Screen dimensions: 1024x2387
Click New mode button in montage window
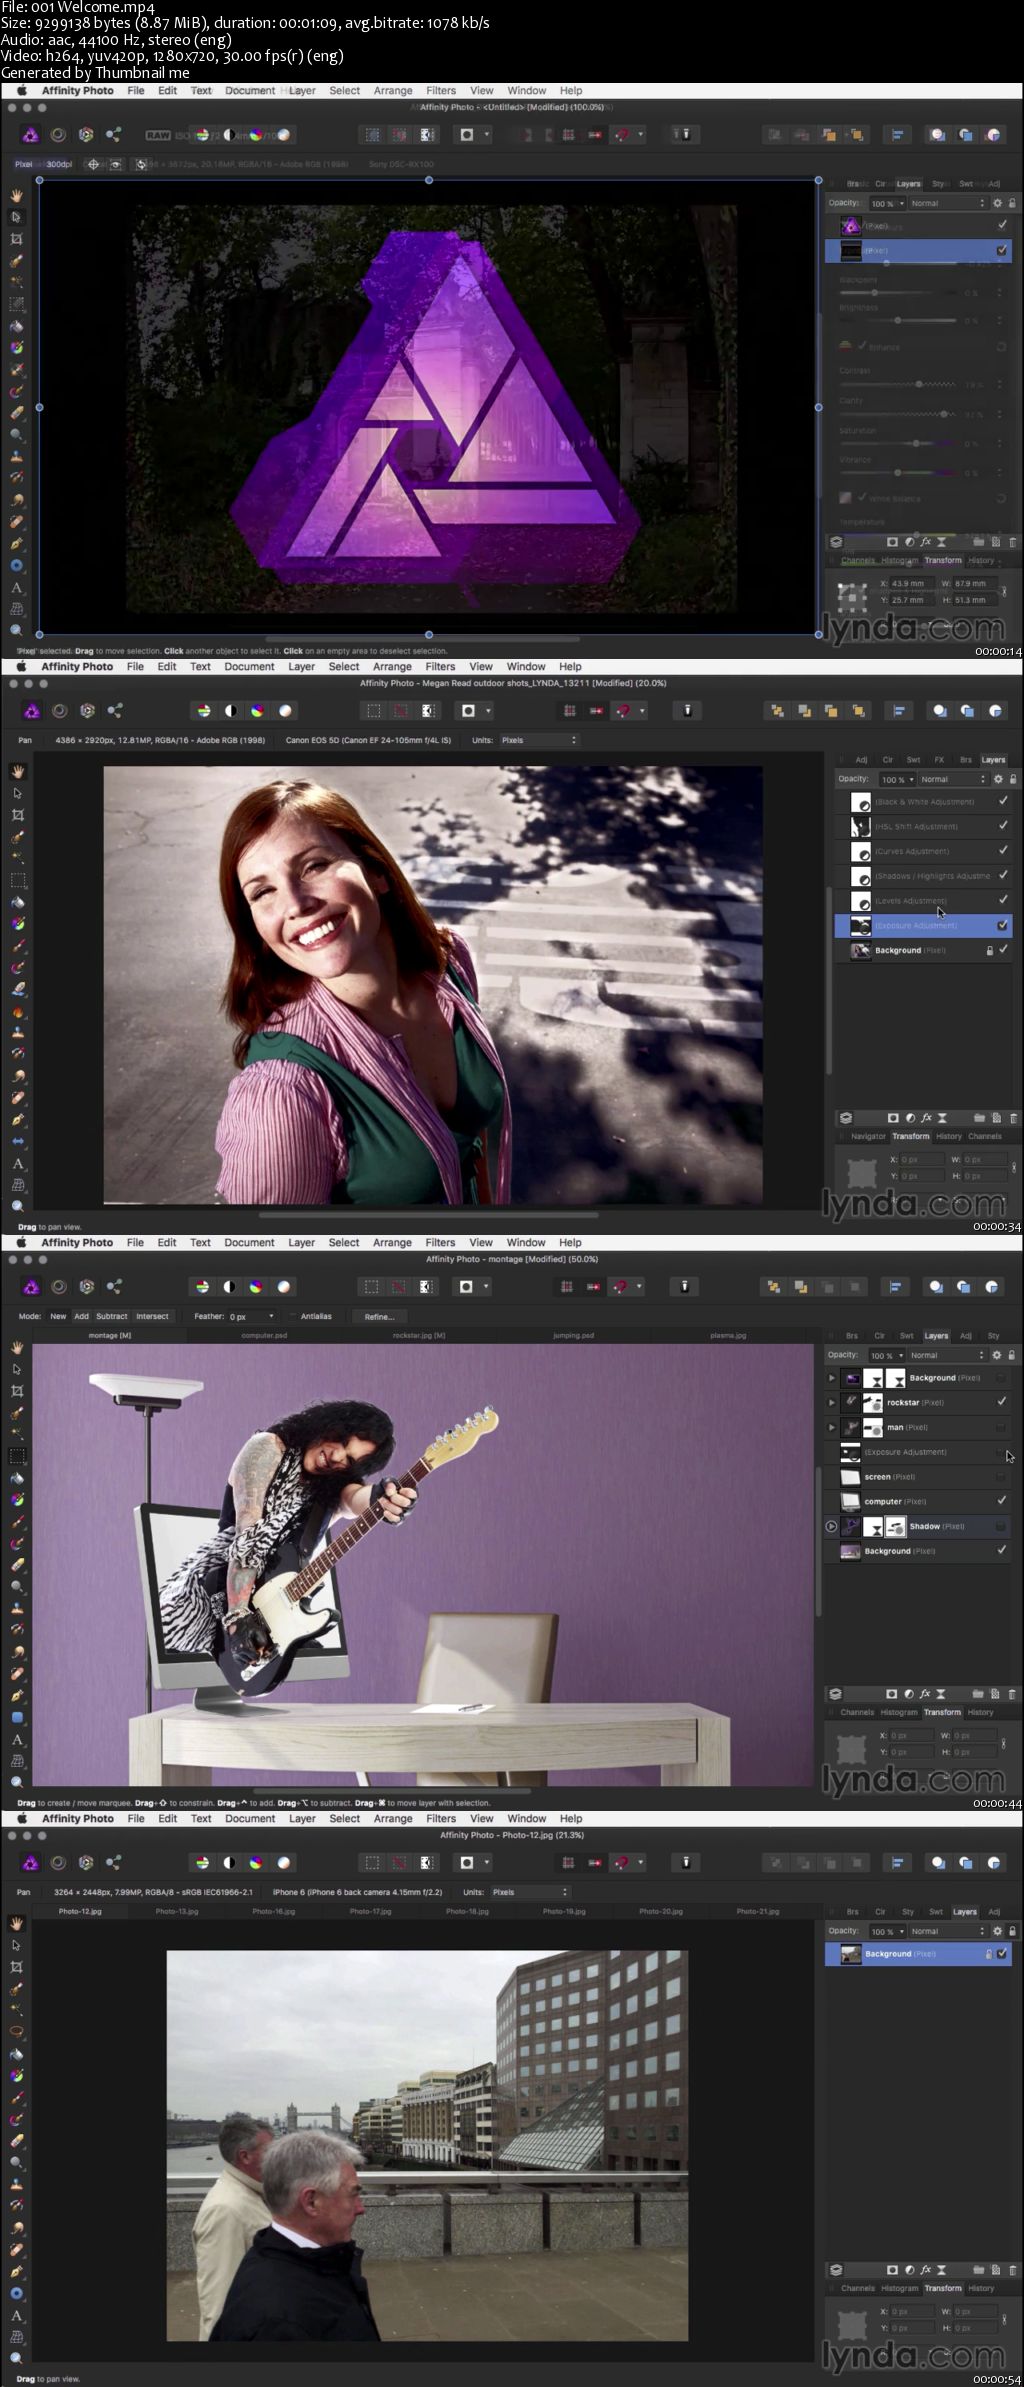[x=58, y=1316]
